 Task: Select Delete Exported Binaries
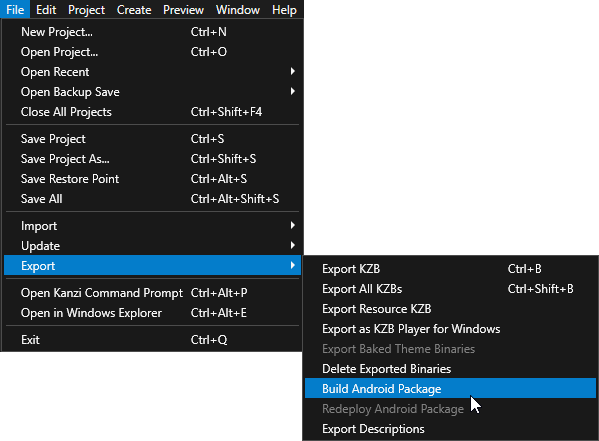click(450, 368)
